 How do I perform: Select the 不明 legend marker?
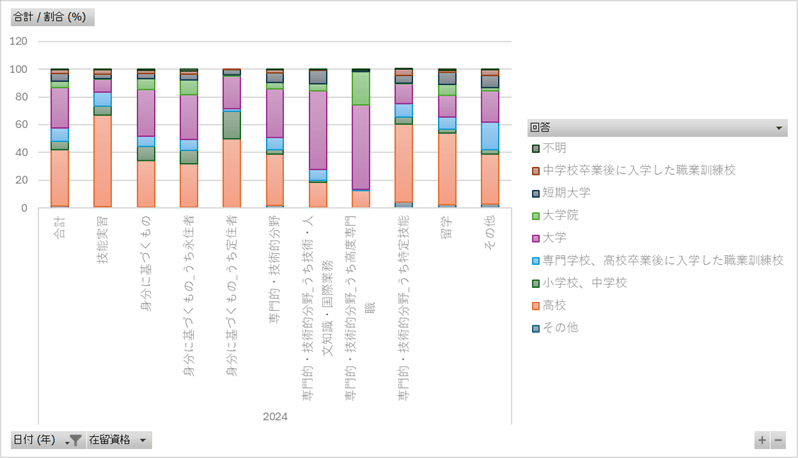(535, 148)
